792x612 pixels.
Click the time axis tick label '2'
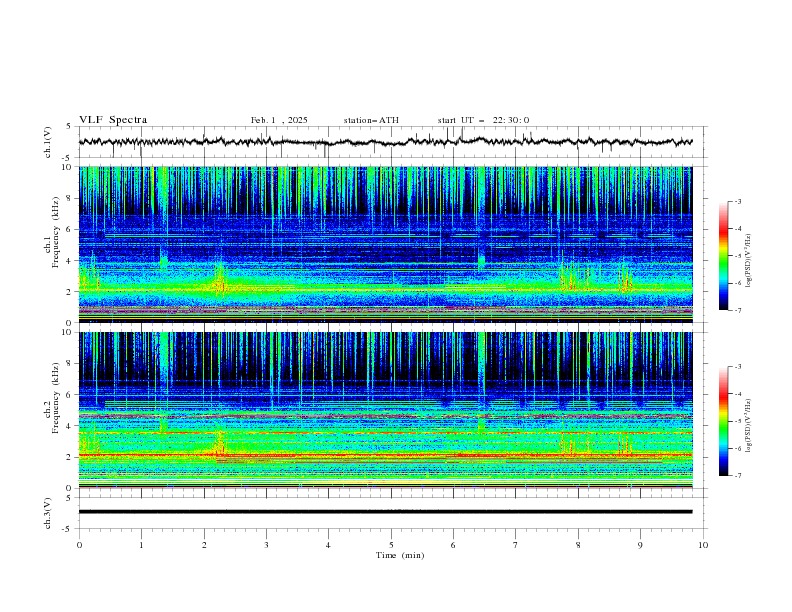tap(204, 545)
